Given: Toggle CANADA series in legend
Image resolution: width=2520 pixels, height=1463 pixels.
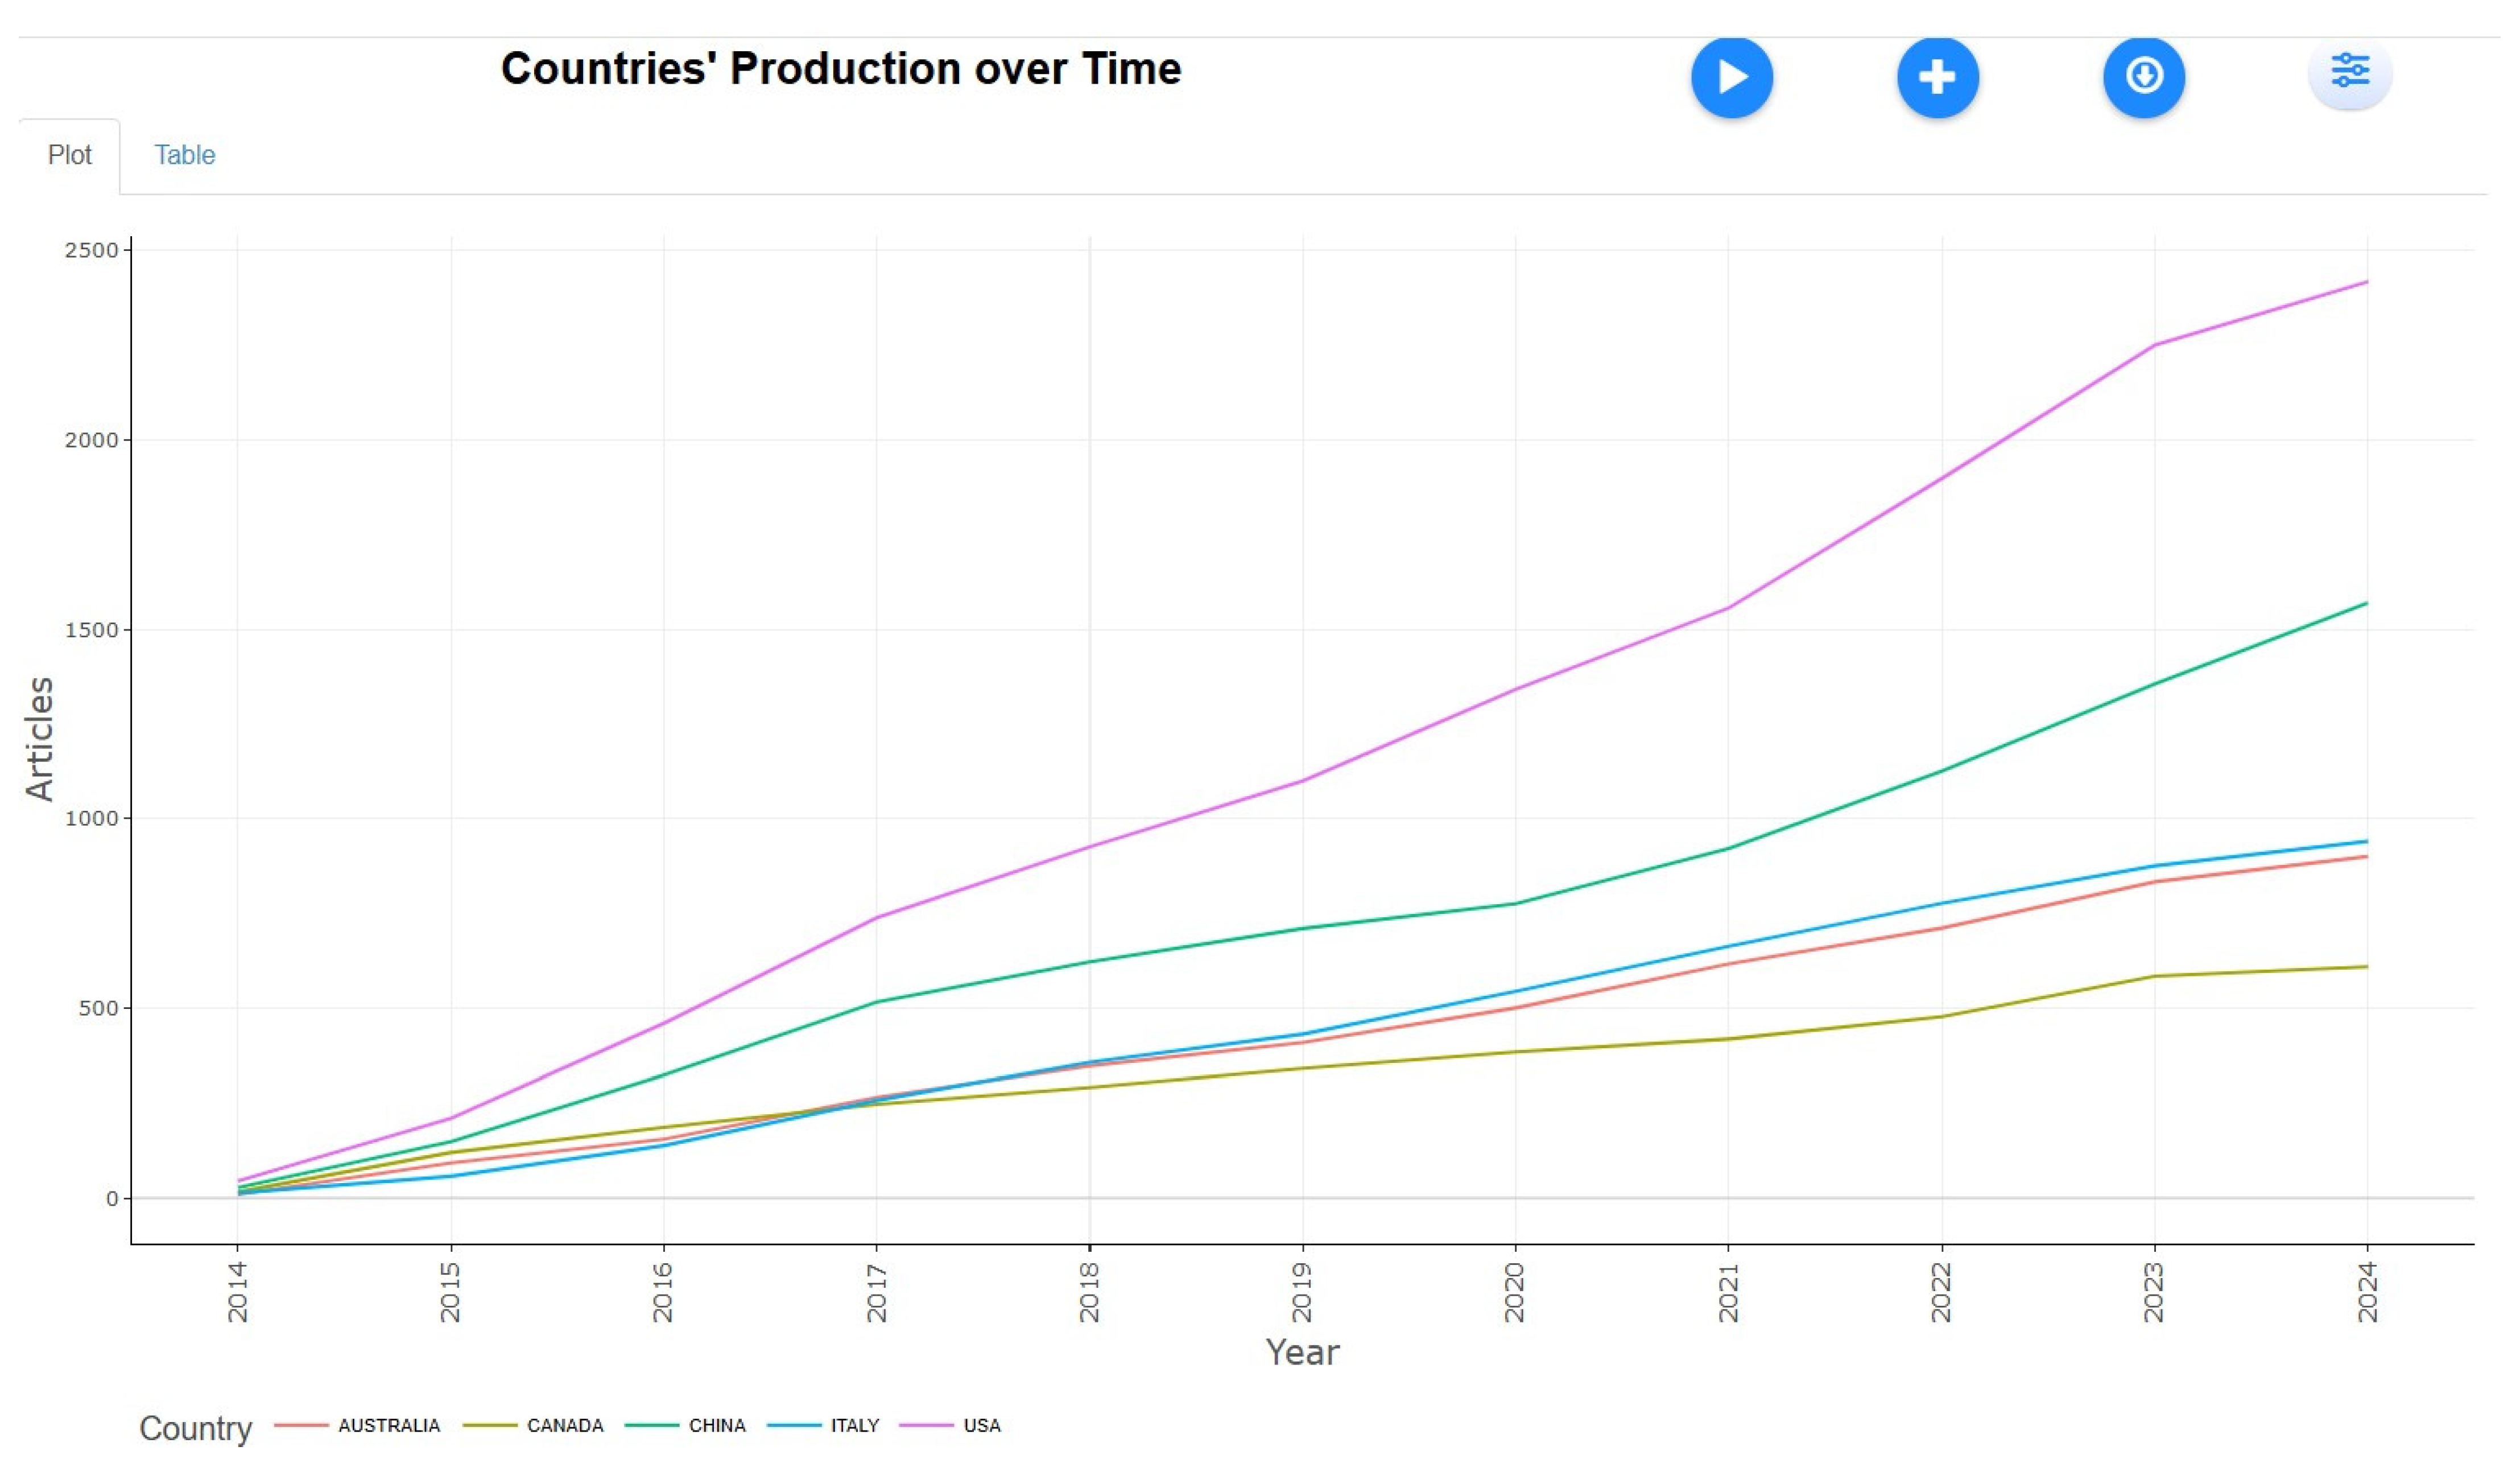Looking at the screenshot, I should click(x=565, y=1425).
